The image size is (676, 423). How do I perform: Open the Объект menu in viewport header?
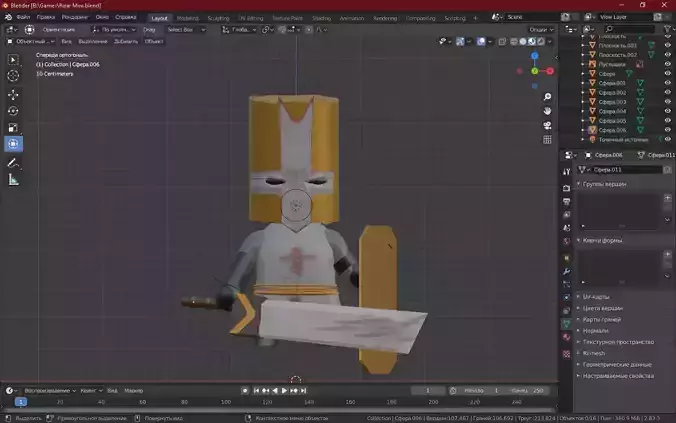154,41
